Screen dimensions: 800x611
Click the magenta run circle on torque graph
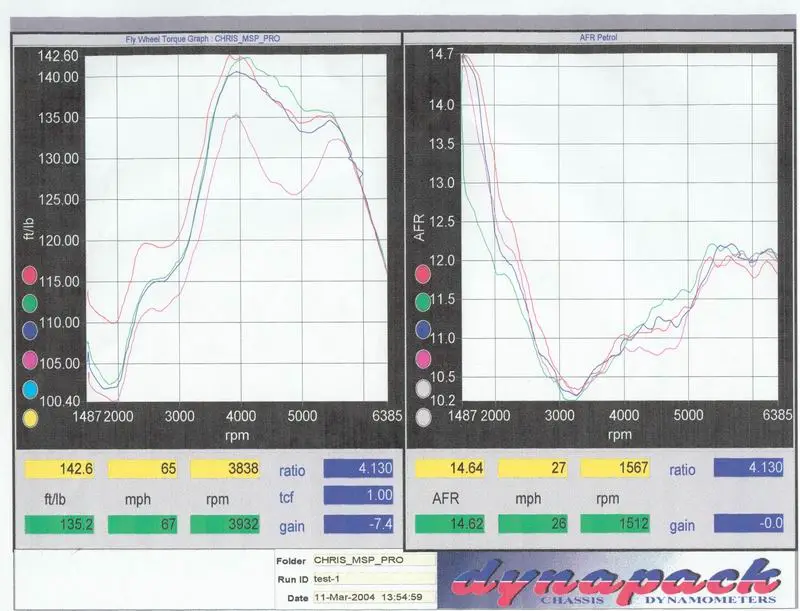[31, 360]
